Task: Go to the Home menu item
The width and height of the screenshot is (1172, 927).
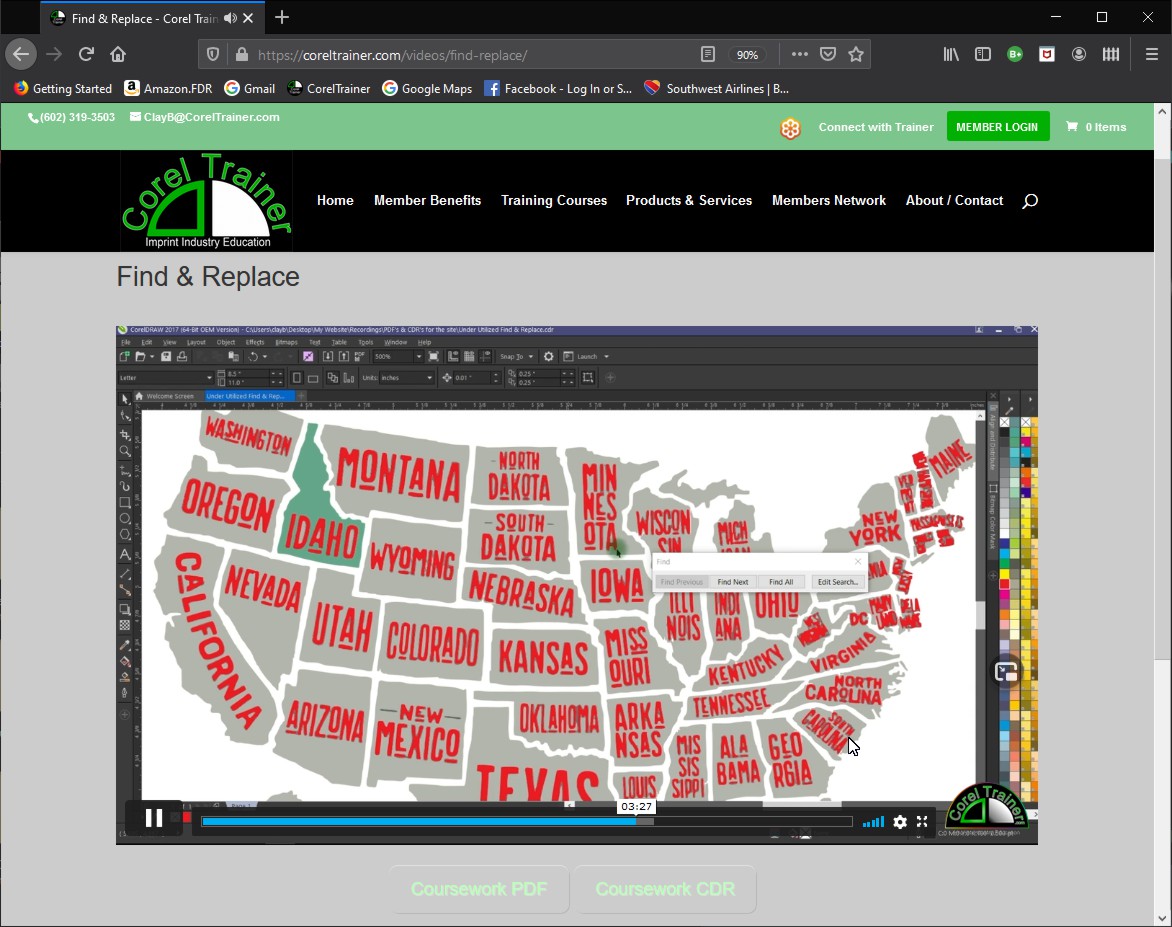Action: click(x=335, y=200)
